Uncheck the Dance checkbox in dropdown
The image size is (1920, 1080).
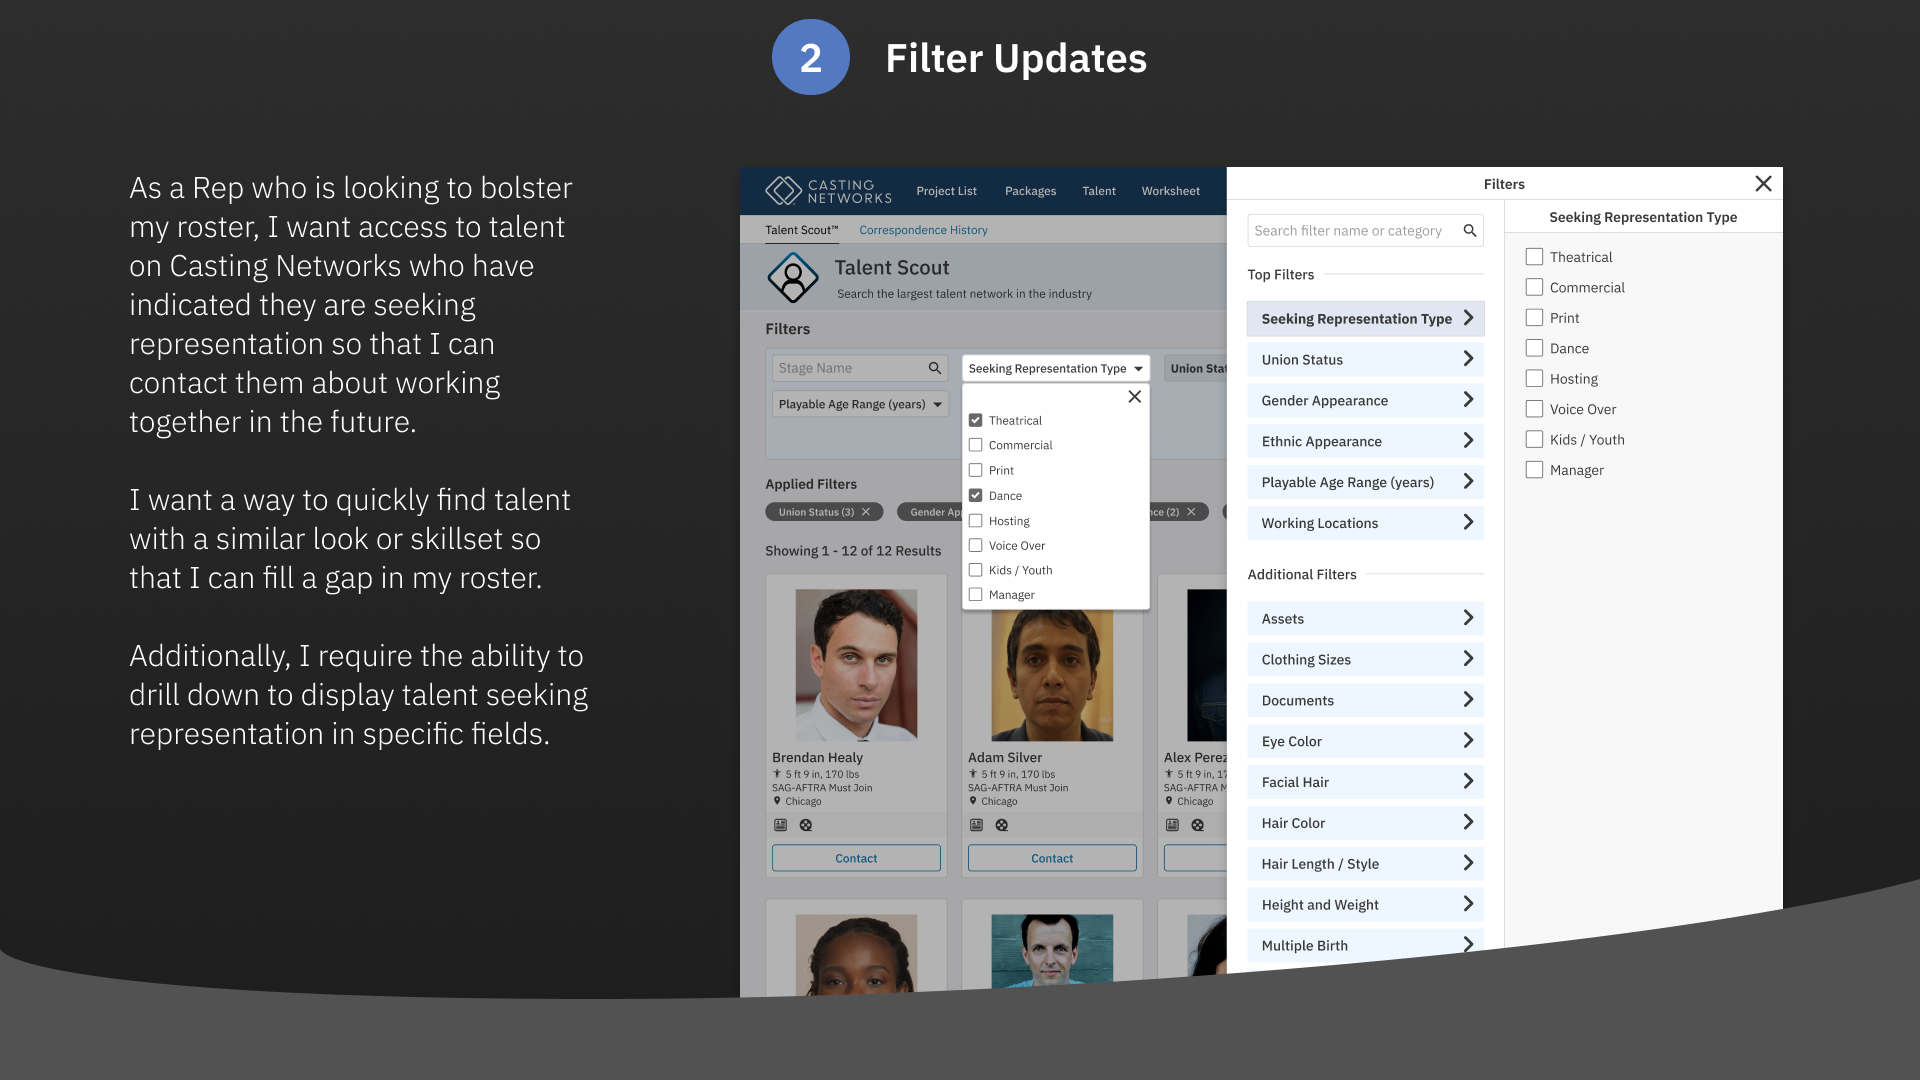pos(975,496)
